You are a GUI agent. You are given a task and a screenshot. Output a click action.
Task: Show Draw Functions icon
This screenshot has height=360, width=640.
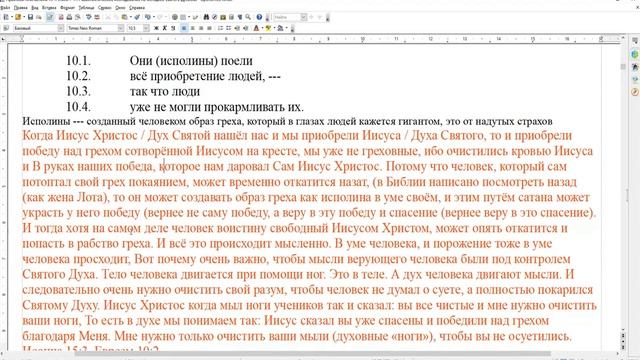pos(196,17)
